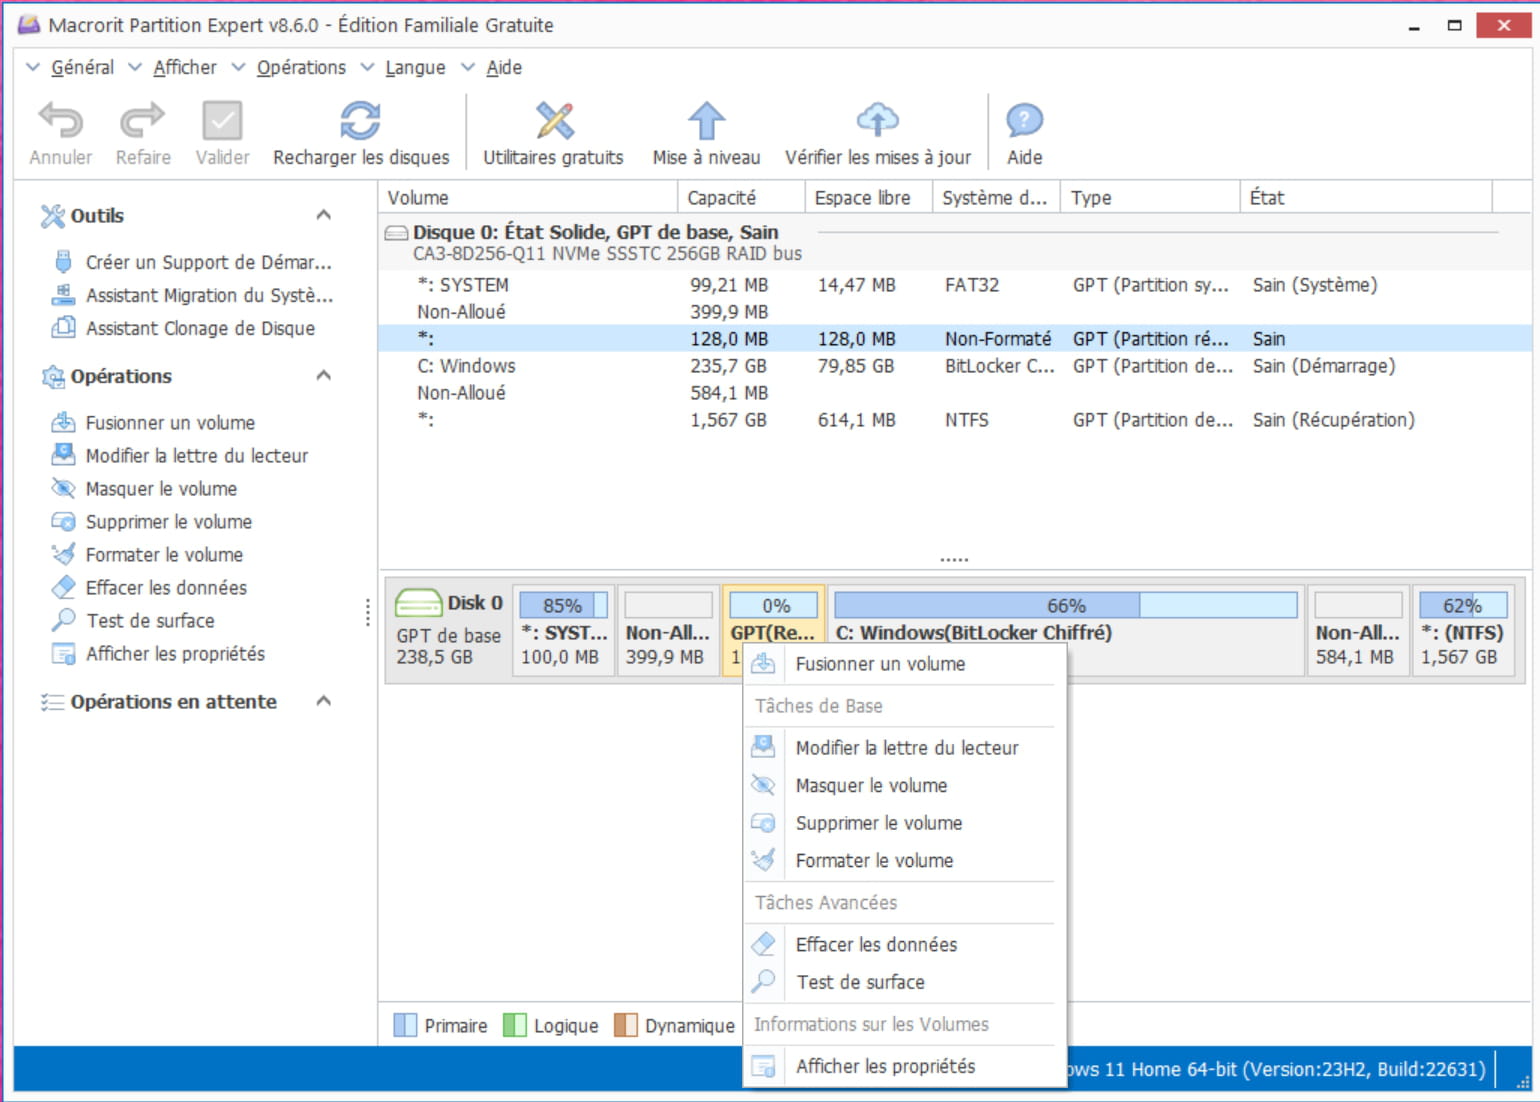Sort by the Capacité column header
1540x1102 pixels.
point(741,197)
